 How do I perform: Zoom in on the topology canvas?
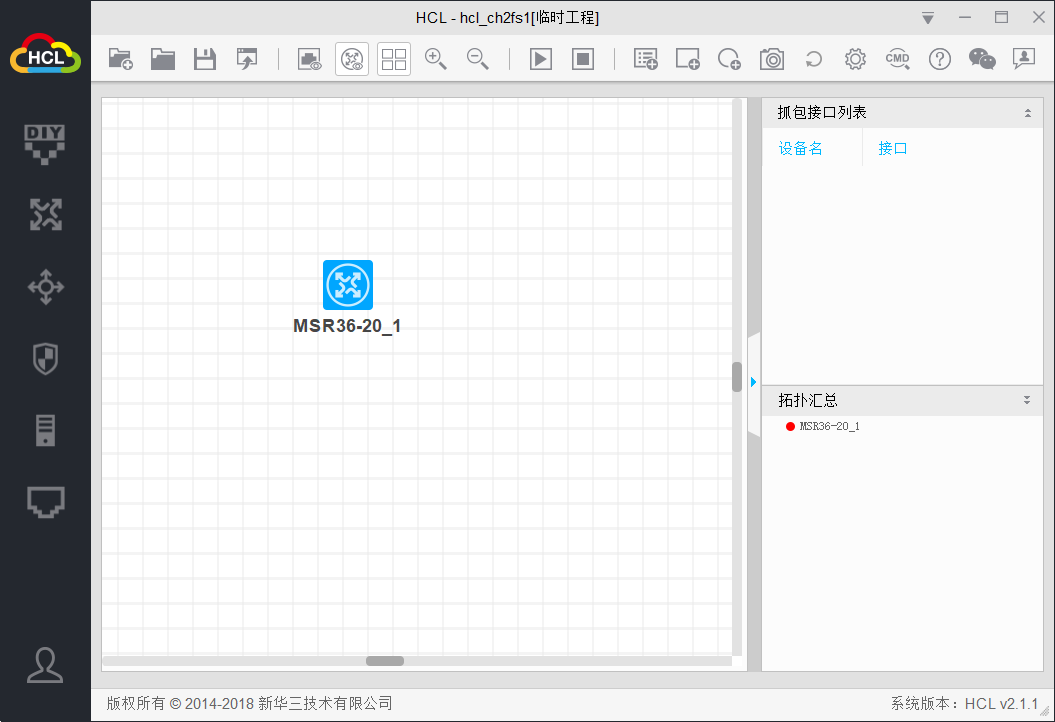(x=436, y=59)
